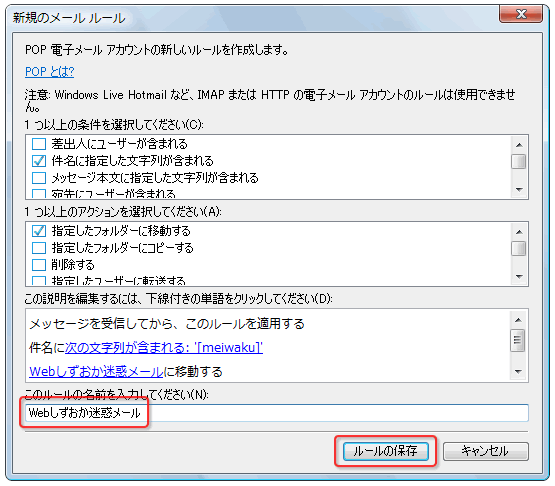555x486 pixels.
Task: Click actions list scroll down arrow
Action: pos(519,277)
